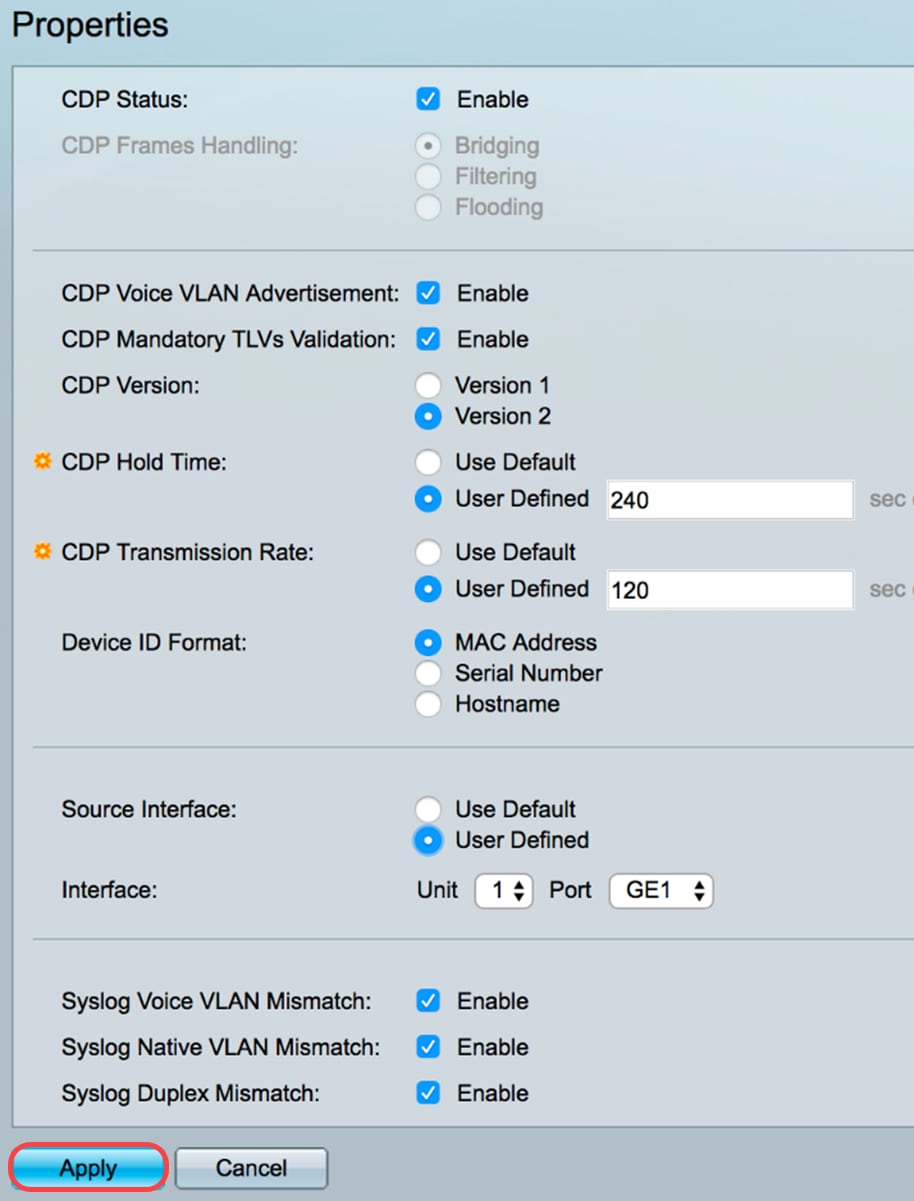
Task: Disable CDP Voice VLAN Advertisement checkbox
Action: click(428, 293)
